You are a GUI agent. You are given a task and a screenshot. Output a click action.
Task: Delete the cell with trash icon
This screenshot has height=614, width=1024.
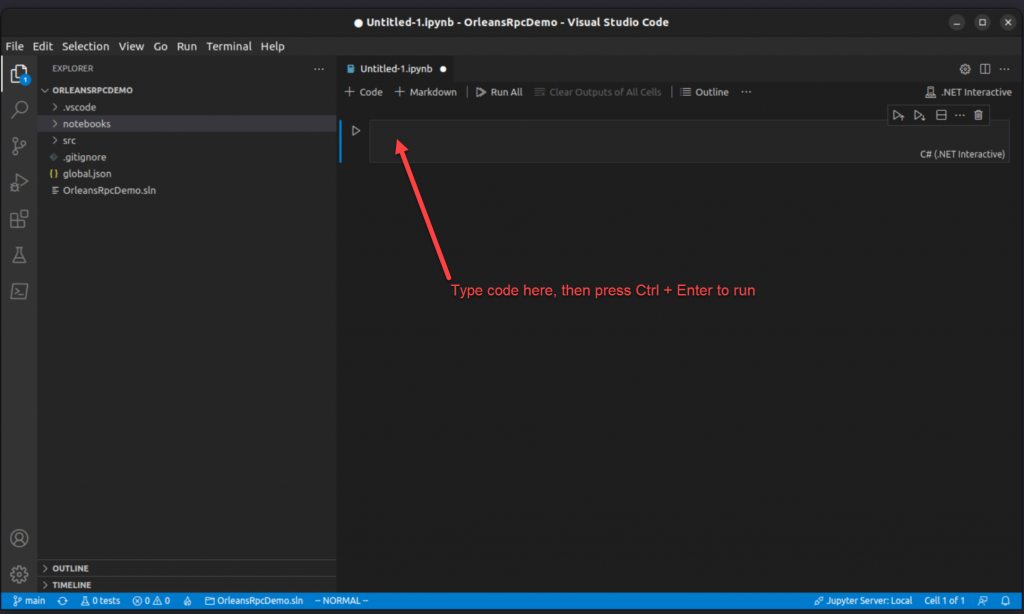(x=978, y=116)
